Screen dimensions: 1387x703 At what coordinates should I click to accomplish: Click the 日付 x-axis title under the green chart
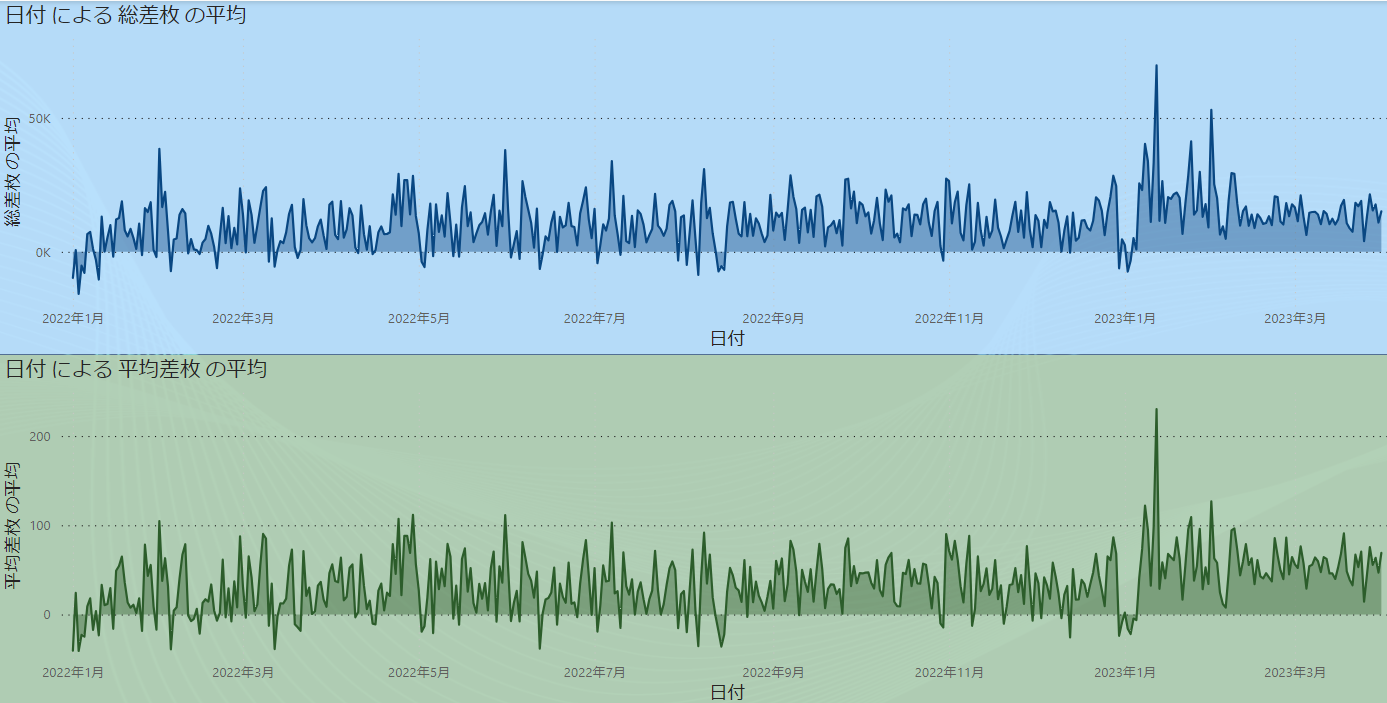727,692
